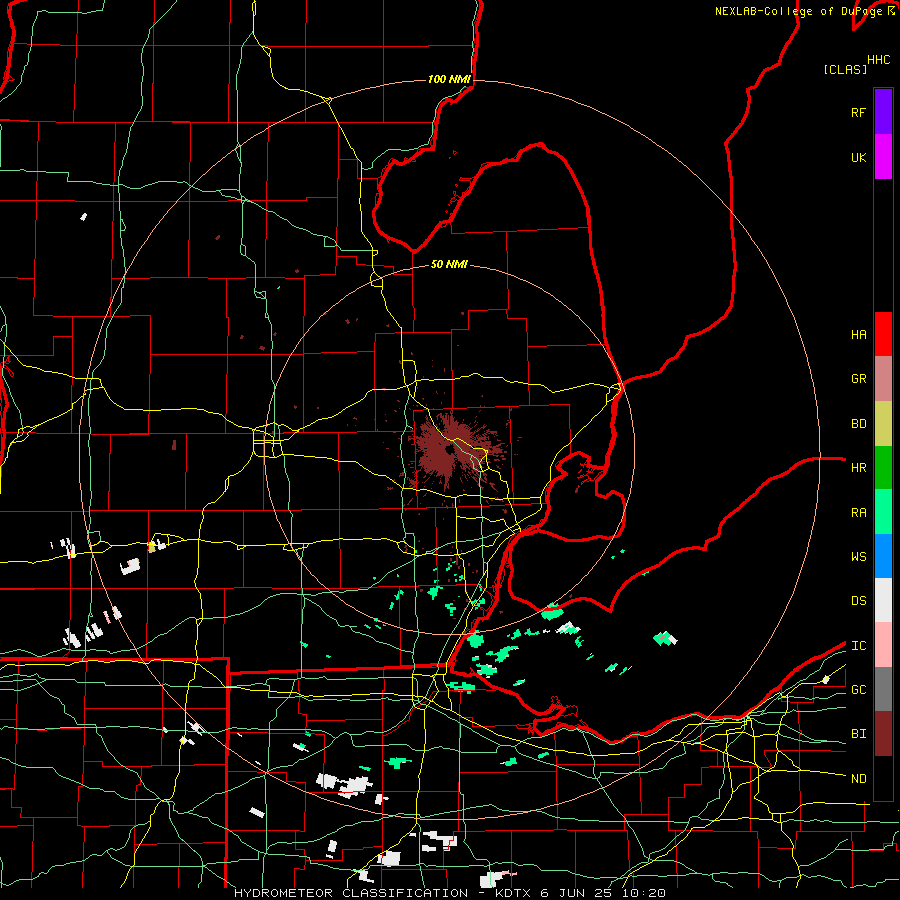
Task: Click the WS blue legend swatch
Action: pyautogui.click(x=883, y=556)
